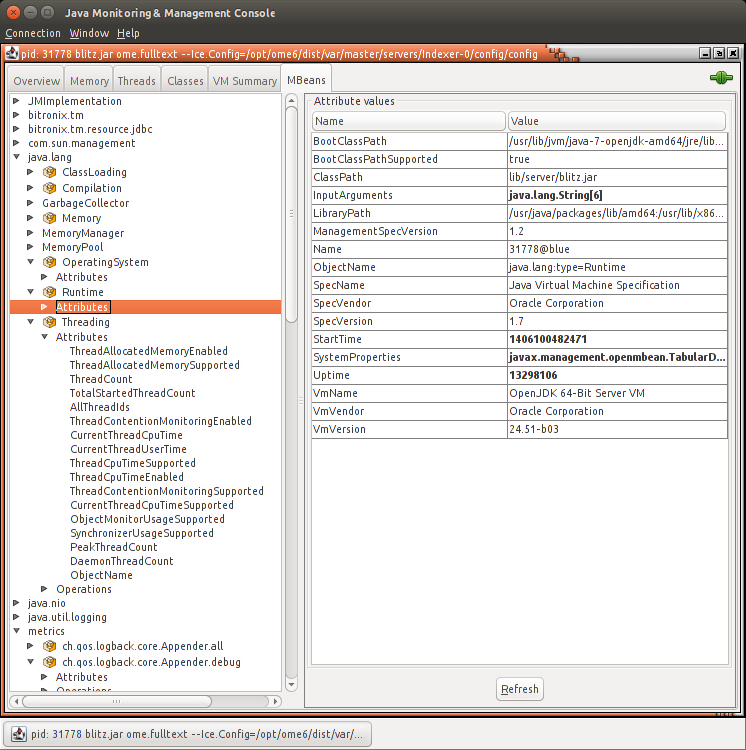Switch to the Threads tab

pos(136,81)
